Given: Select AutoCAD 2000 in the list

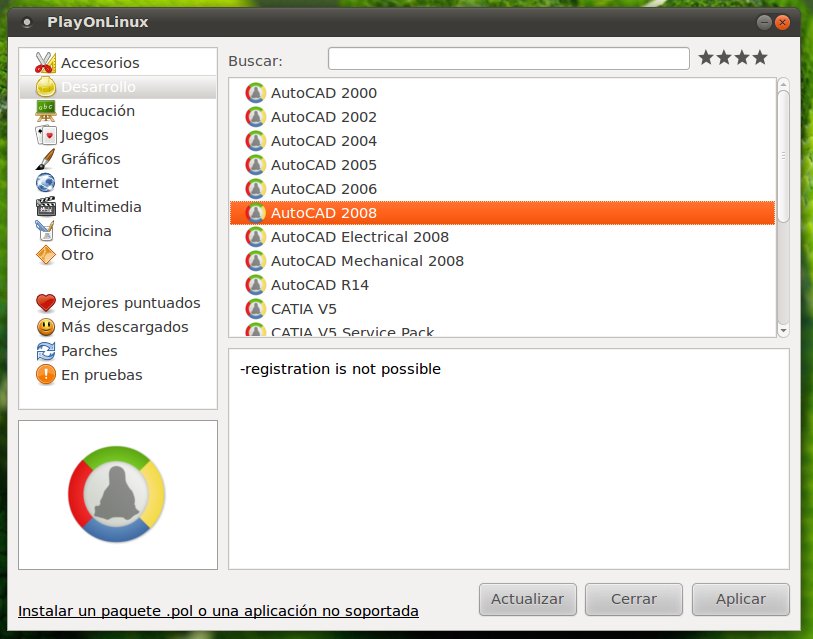Looking at the screenshot, I should (x=502, y=93).
